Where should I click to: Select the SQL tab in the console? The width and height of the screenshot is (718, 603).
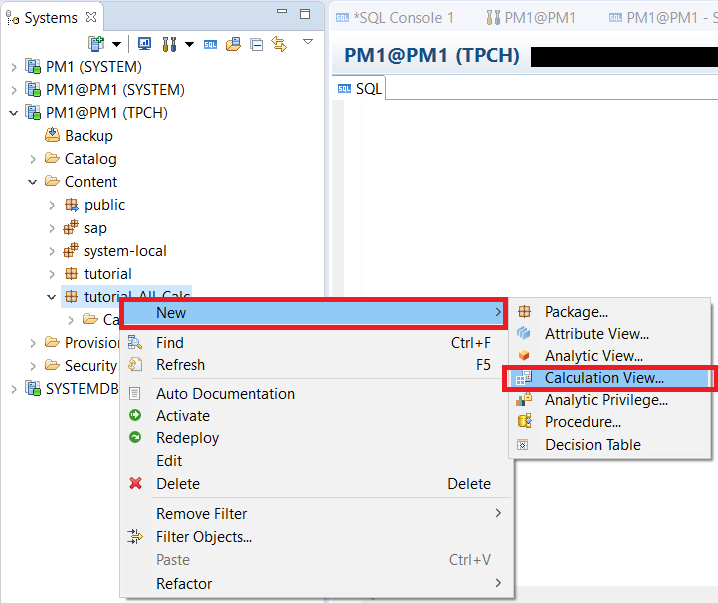click(x=359, y=88)
